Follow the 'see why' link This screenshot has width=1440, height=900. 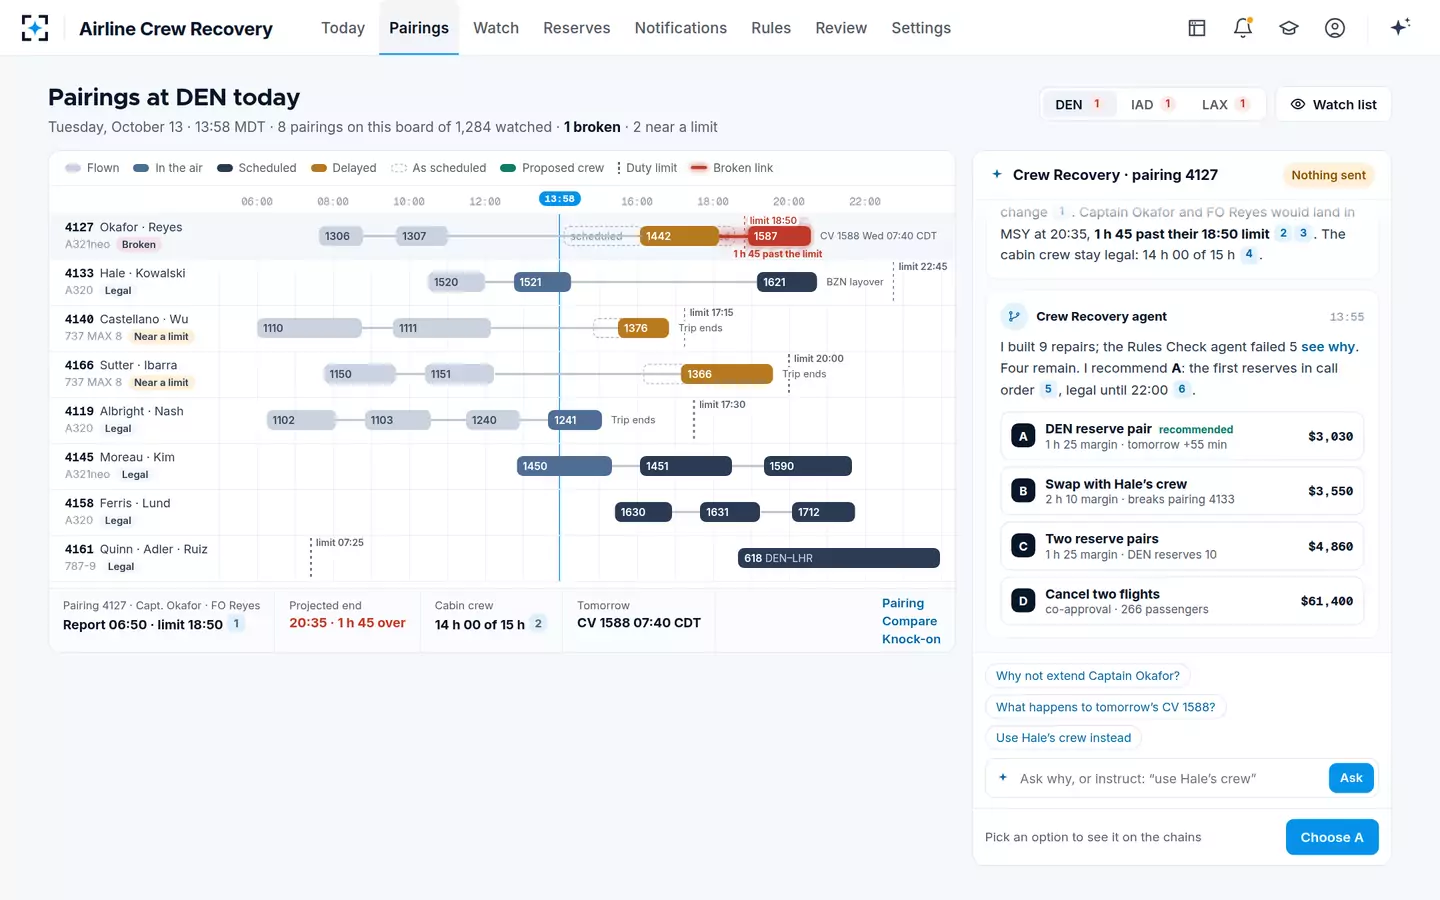pyautogui.click(x=1328, y=347)
